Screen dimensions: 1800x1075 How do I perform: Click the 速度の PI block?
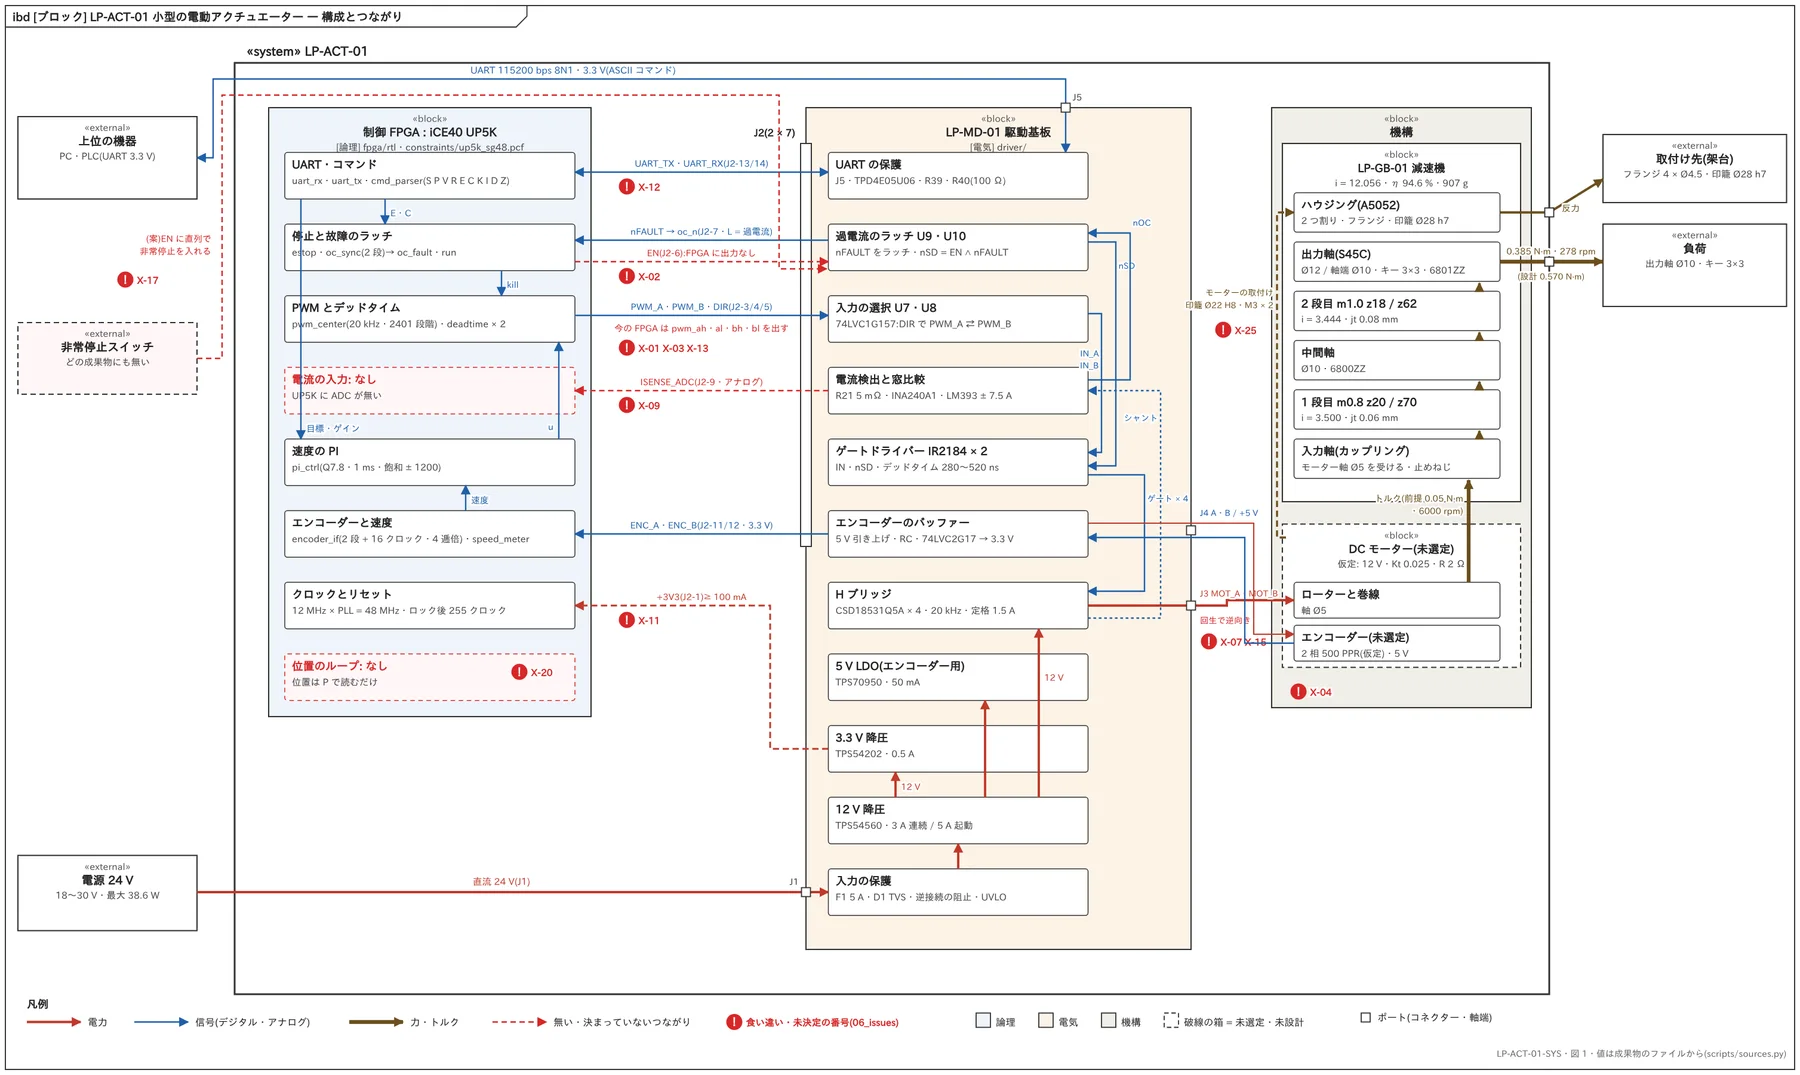click(x=430, y=462)
